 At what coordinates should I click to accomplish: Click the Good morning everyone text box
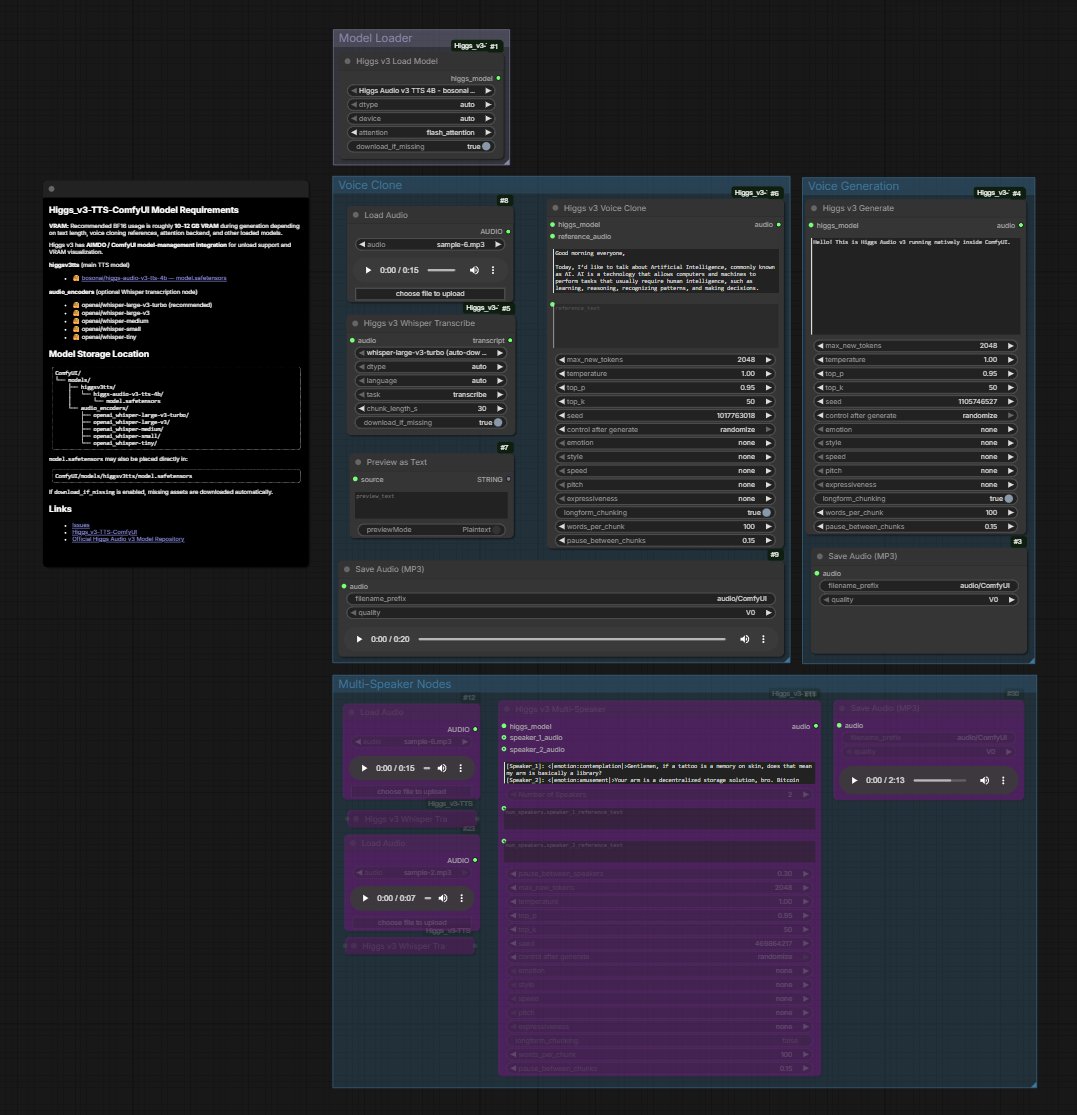click(665, 271)
